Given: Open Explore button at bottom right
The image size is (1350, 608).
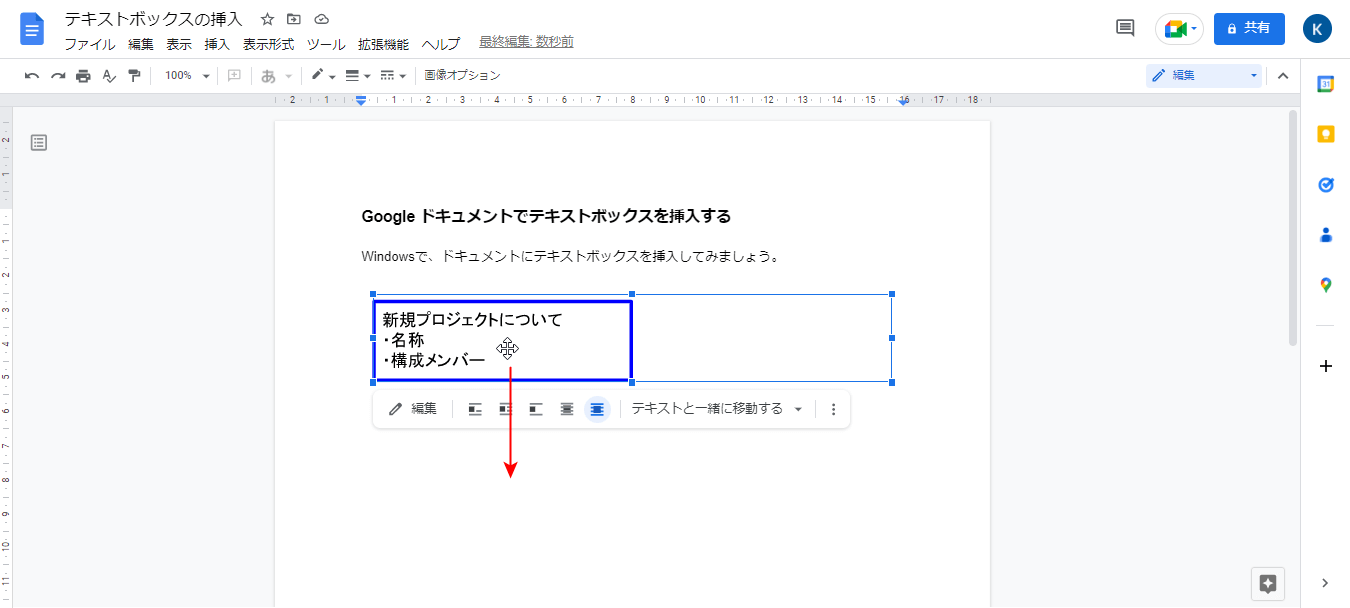Looking at the screenshot, I should point(1268,584).
